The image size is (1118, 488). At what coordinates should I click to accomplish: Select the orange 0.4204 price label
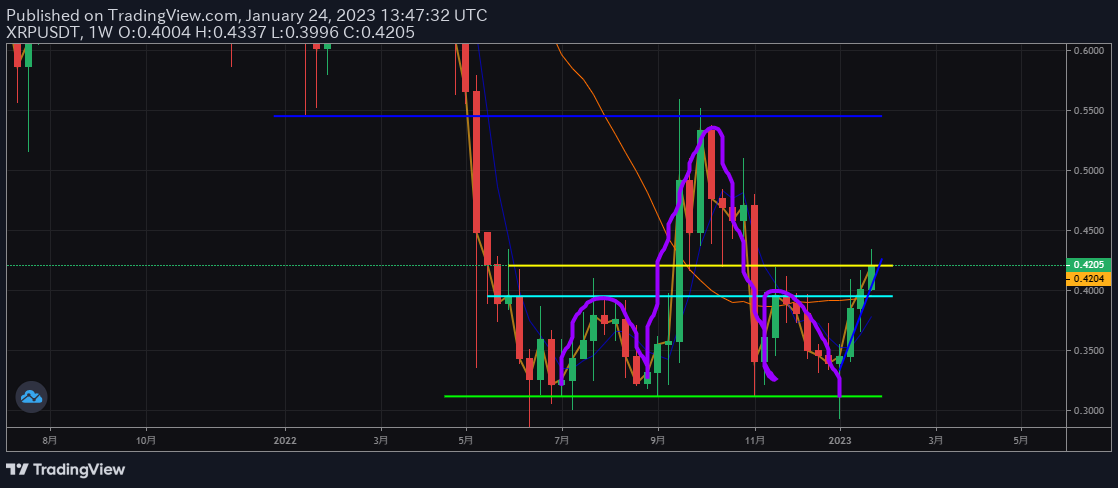tap(1089, 278)
